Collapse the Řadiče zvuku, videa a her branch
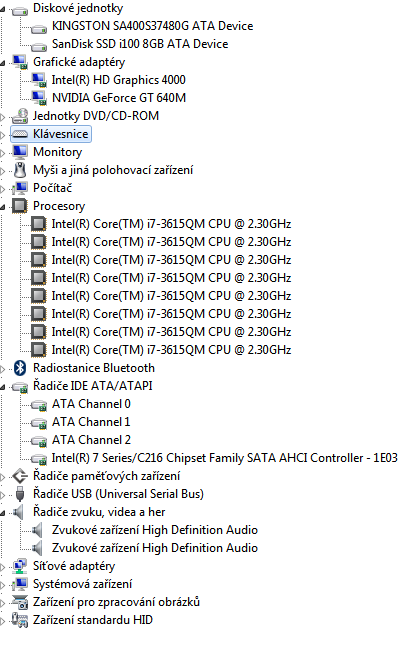 3,513
